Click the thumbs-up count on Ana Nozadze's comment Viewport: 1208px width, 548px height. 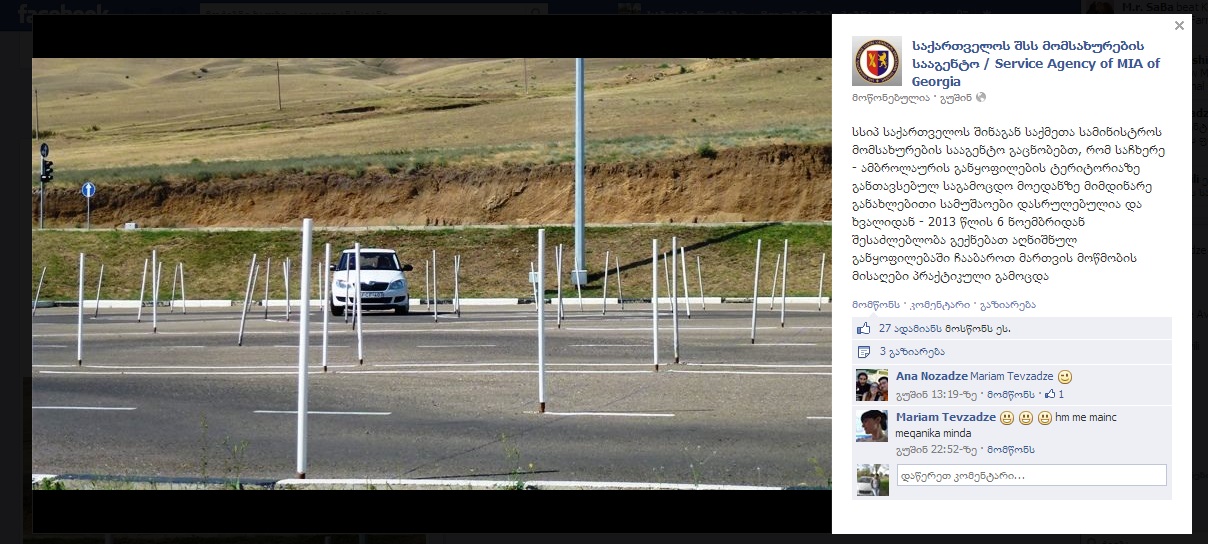pyautogui.click(x=1054, y=395)
